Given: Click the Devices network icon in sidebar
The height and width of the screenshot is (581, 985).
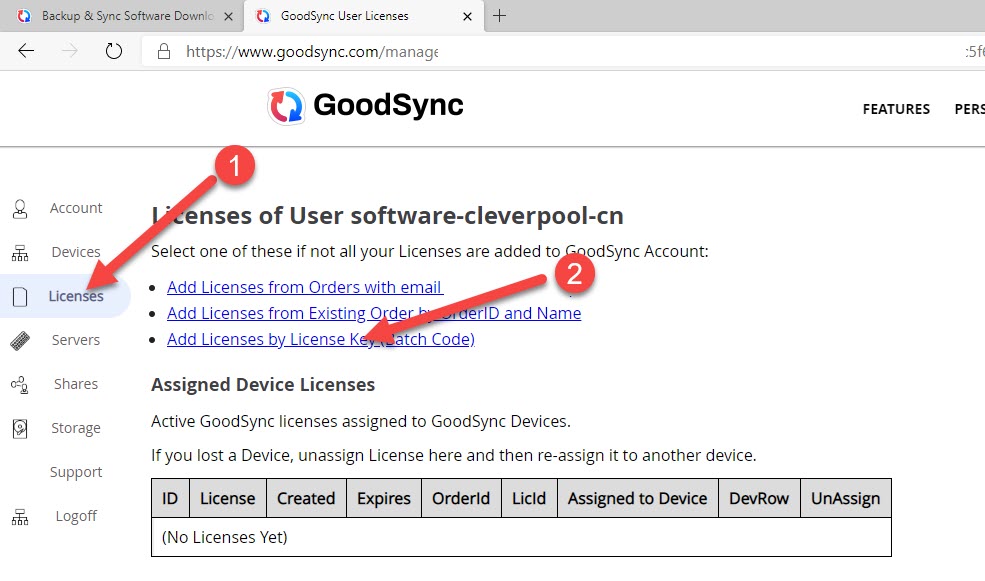Looking at the screenshot, I should pyautogui.click(x=20, y=252).
